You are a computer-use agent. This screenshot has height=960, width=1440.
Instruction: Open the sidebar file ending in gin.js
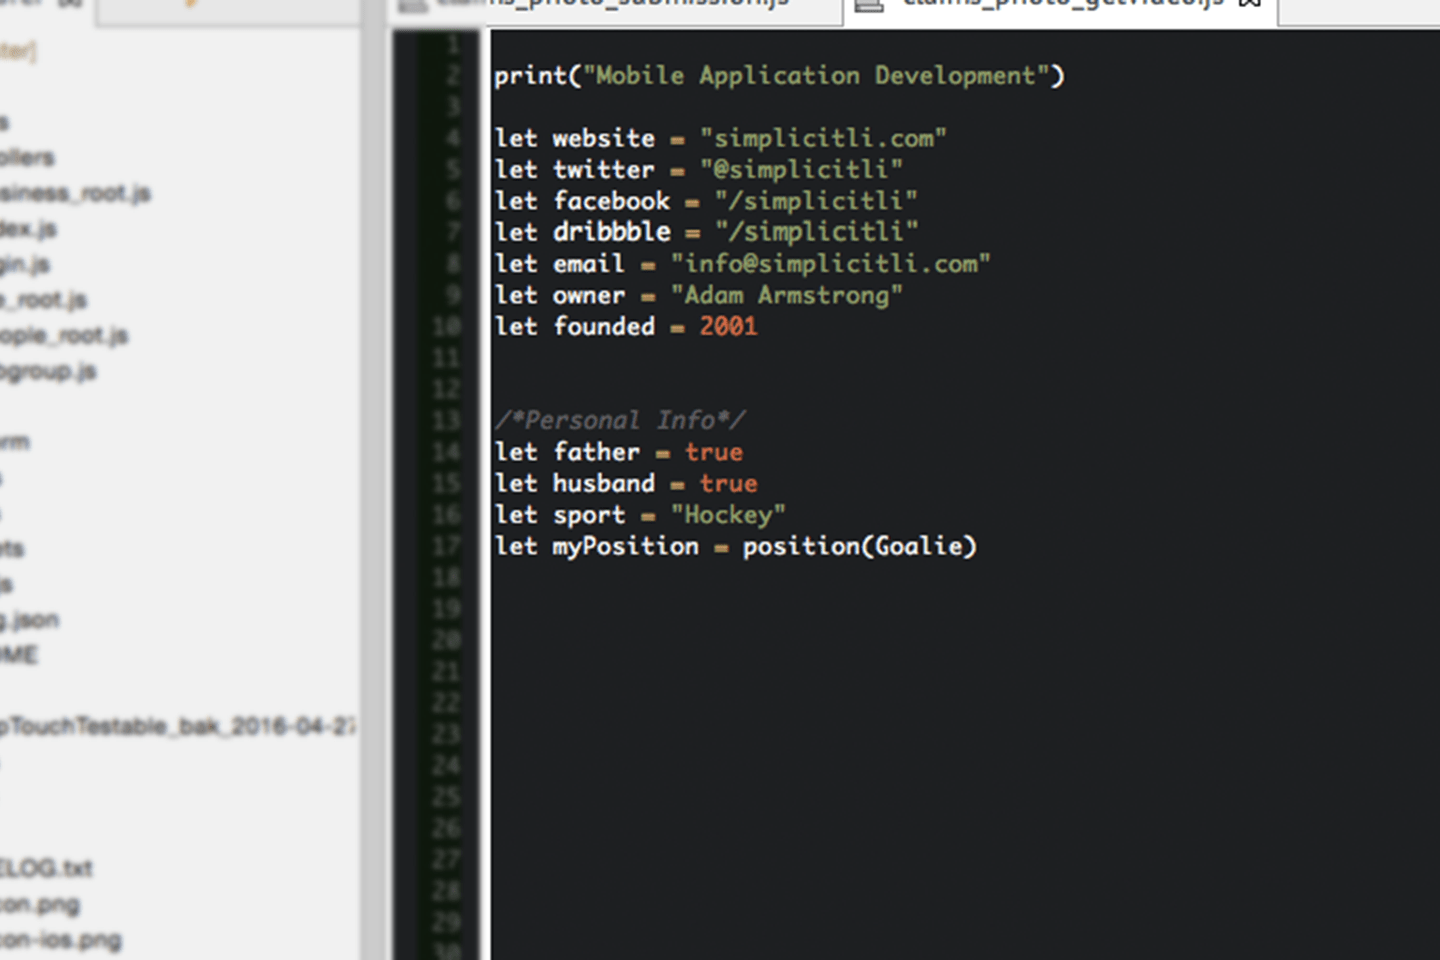tap(25, 265)
